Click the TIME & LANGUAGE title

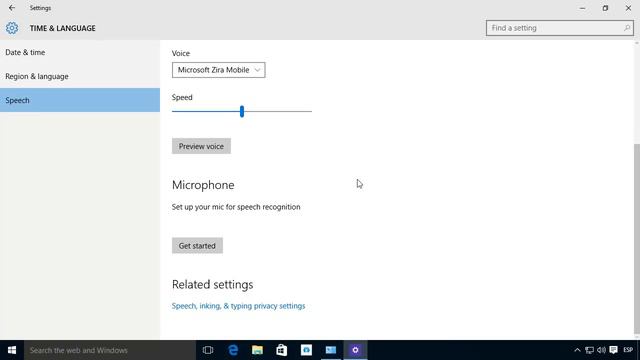coord(62,28)
